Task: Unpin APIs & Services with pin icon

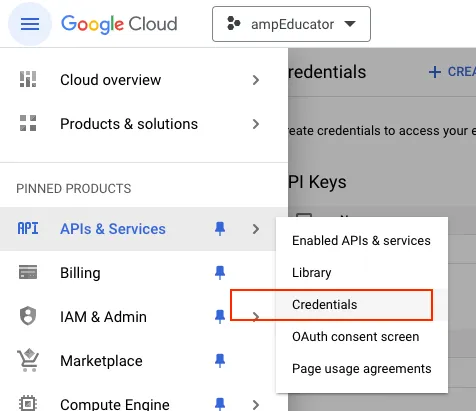Action: (220, 229)
